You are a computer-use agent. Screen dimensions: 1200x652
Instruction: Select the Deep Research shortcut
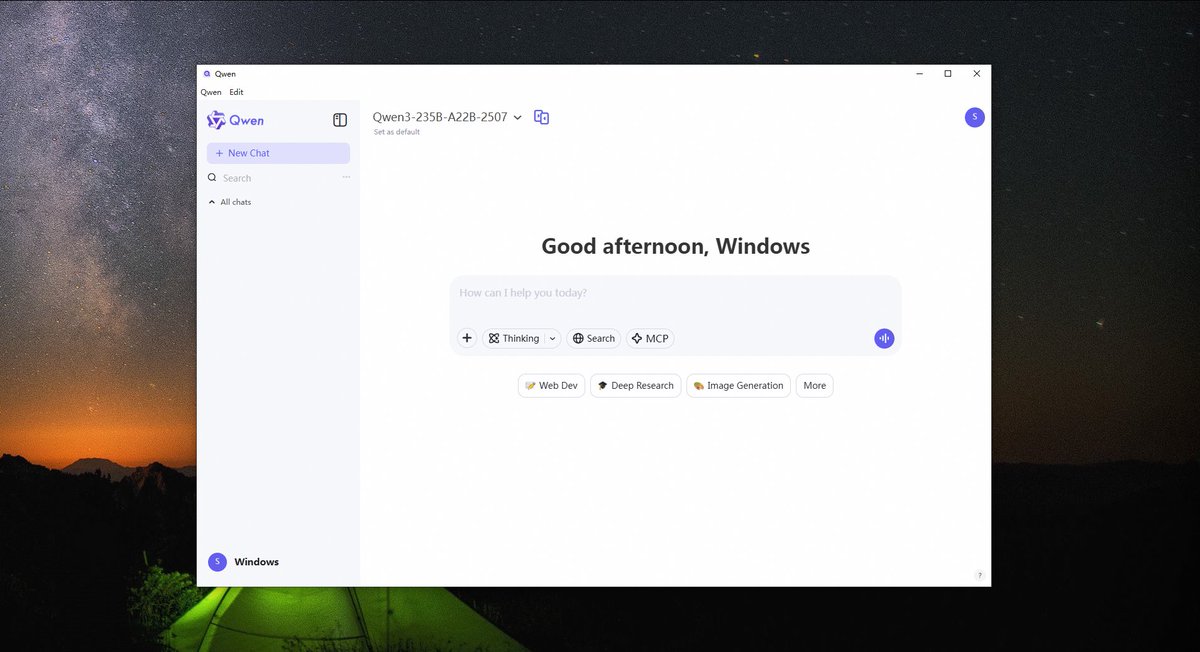click(635, 386)
